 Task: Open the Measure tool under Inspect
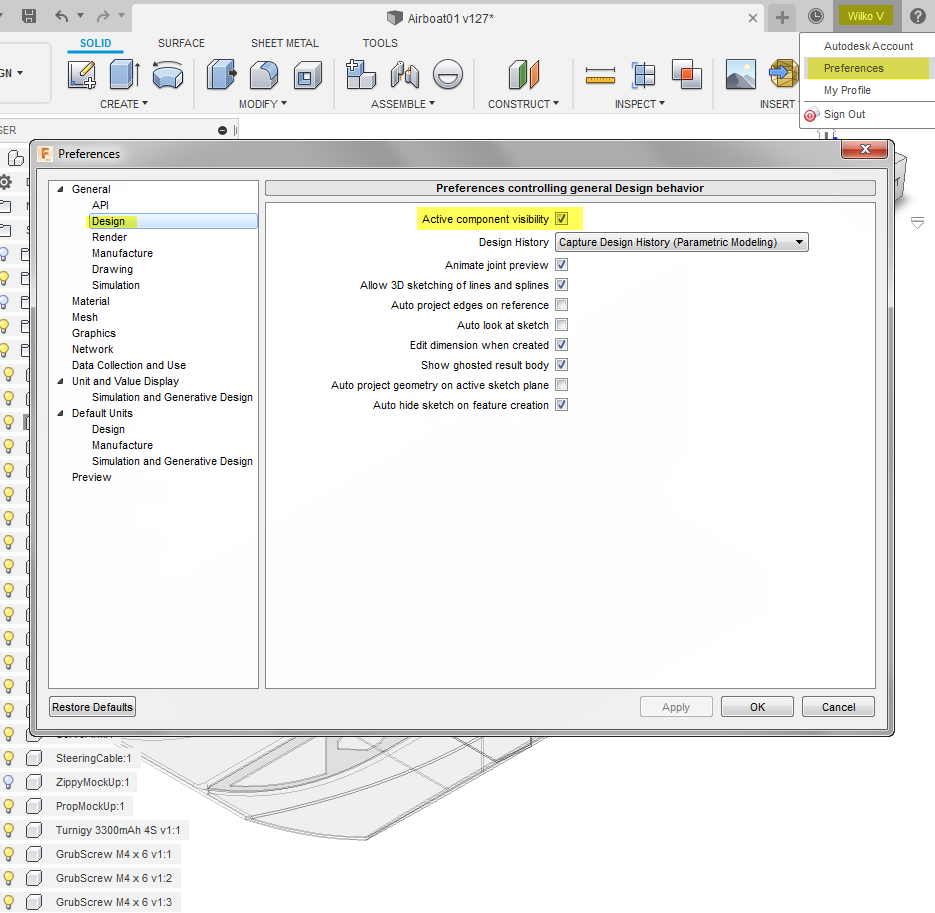tap(601, 74)
